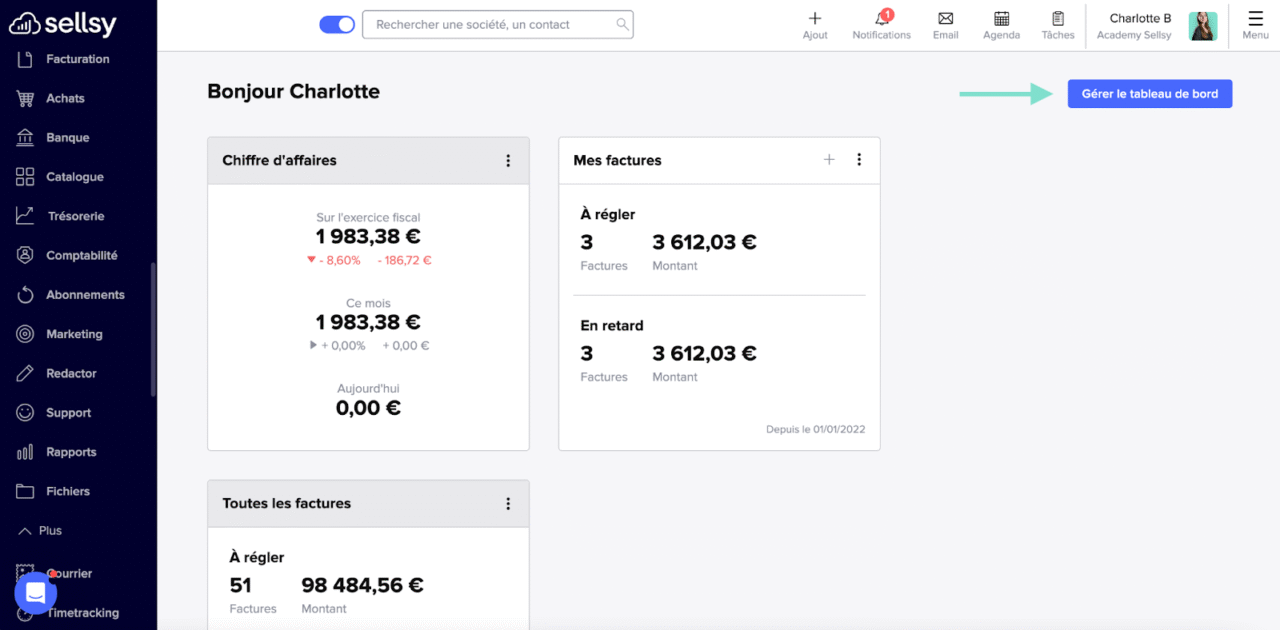This screenshot has height=630, width=1280.
Task: Click the sidebar scrollbar
Action: [153, 330]
